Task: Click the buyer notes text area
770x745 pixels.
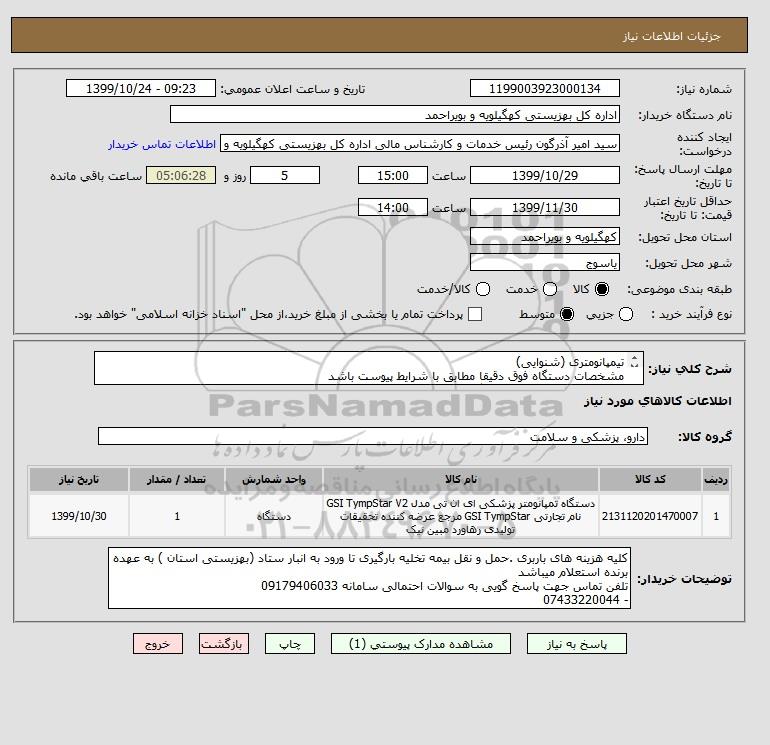Action: [x=369, y=578]
